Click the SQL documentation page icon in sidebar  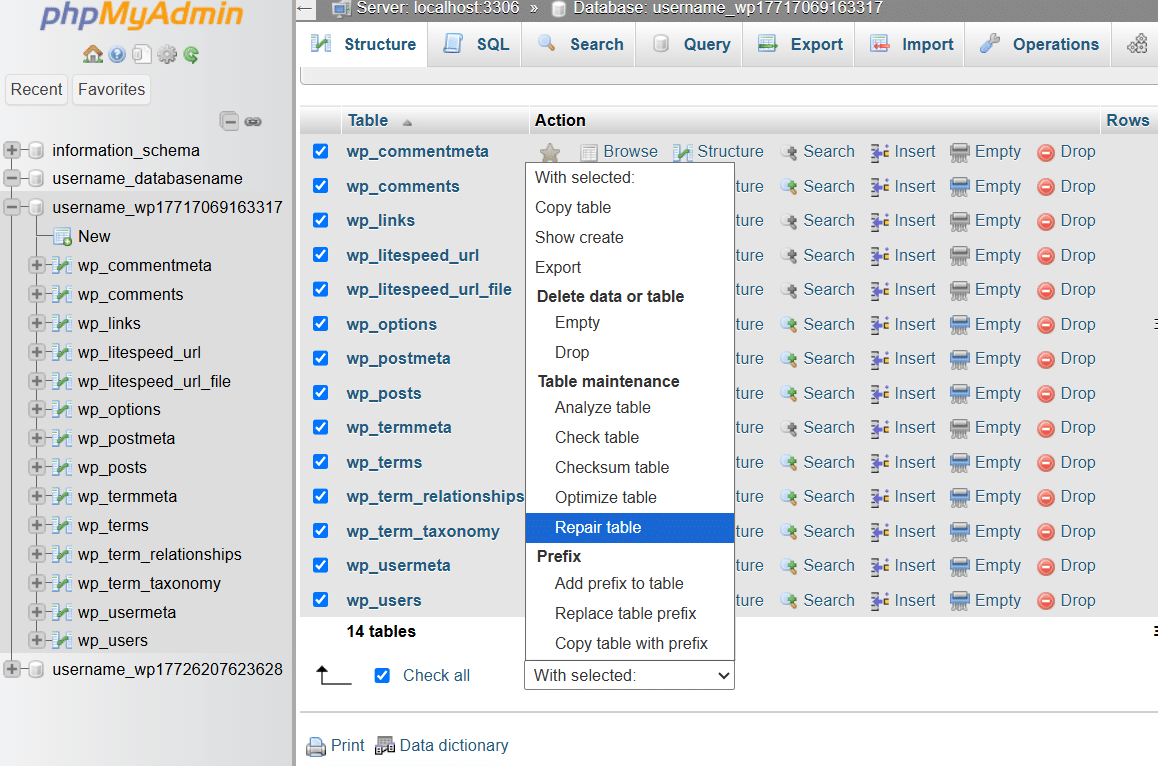(142, 54)
